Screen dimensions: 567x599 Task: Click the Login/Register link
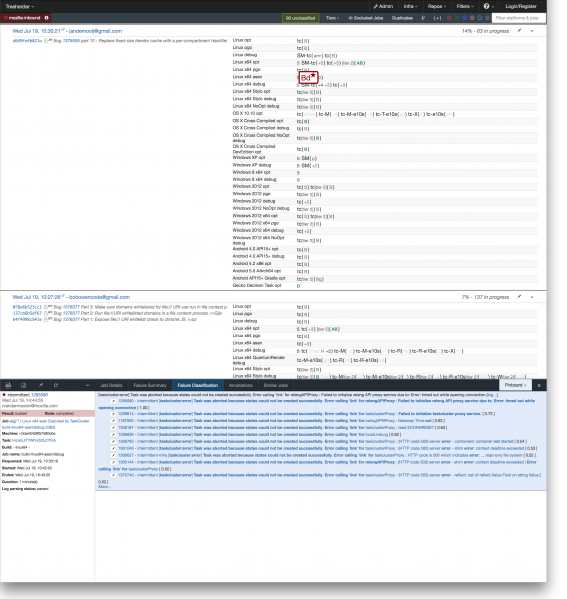click(x=520, y=6)
